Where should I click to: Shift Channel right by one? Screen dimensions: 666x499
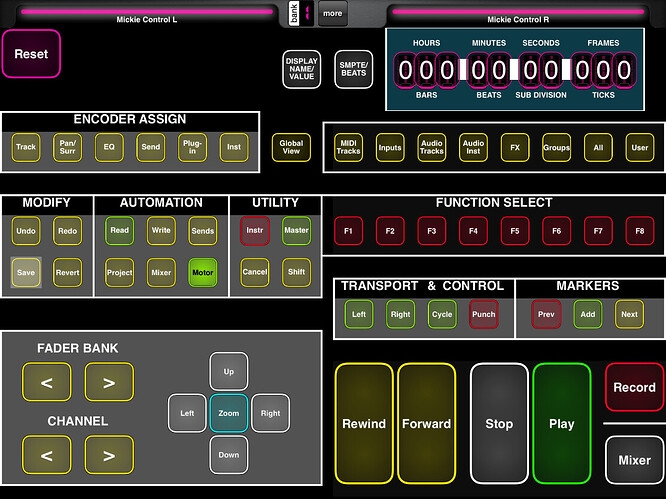[x=109, y=455]
